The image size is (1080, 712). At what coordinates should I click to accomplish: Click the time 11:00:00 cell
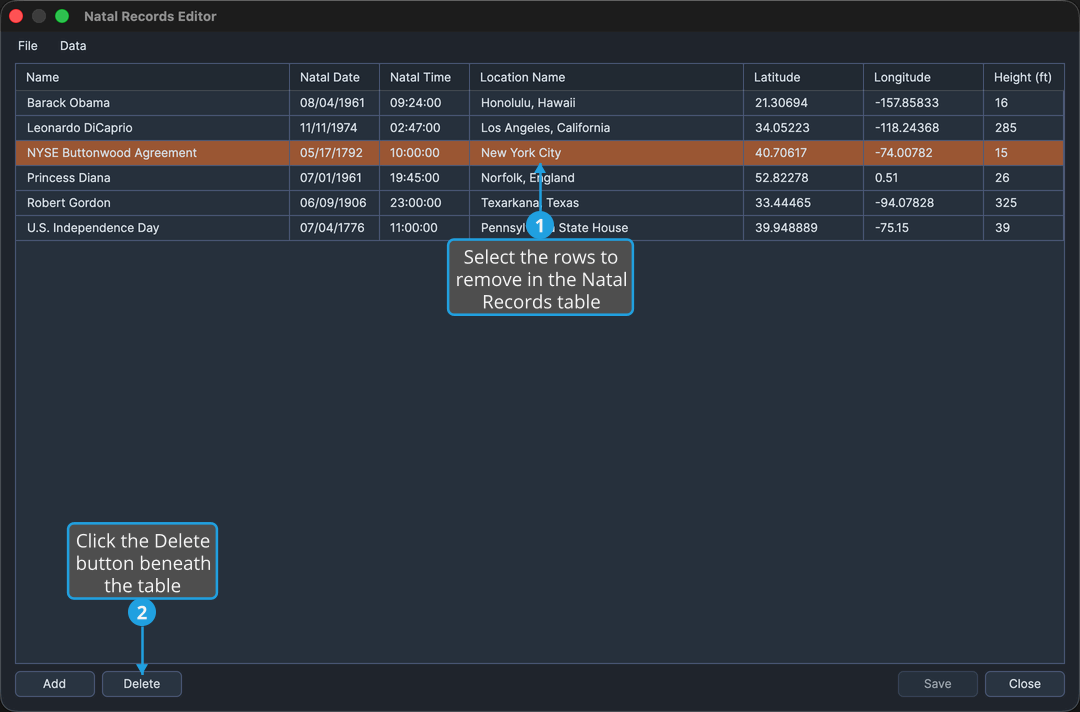point(424,228)
